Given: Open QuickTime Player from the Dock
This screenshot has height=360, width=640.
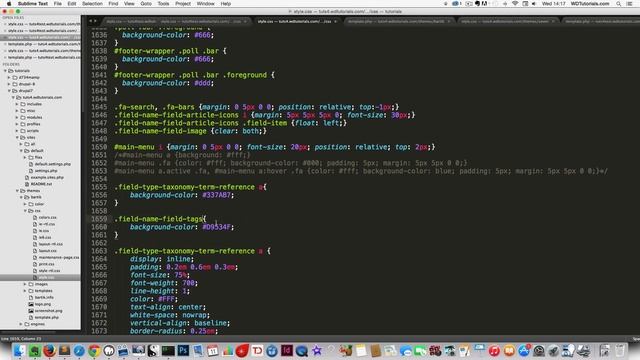Looking at the screenshot, I should pos(302,351).
